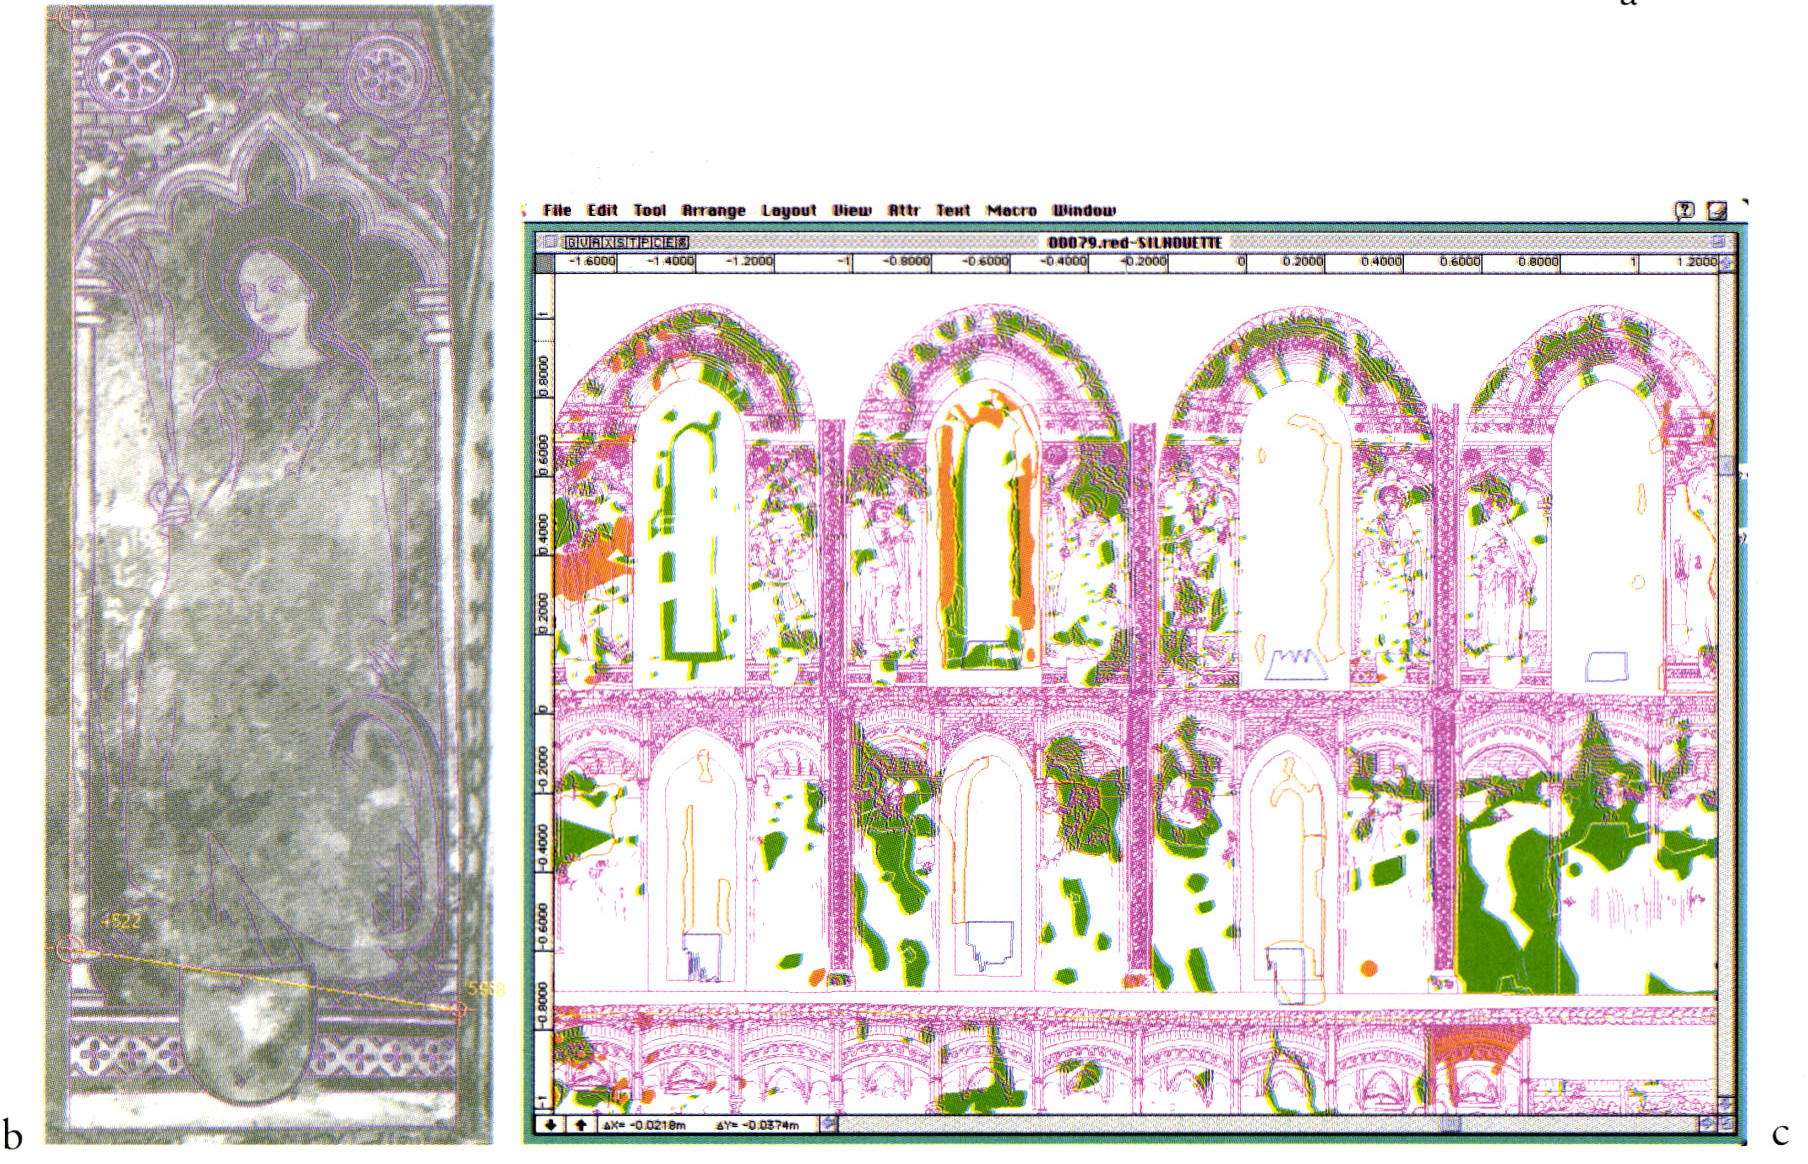Open the File menu
This screenshot has height=1164, width=1808.
tap(557, 210)
